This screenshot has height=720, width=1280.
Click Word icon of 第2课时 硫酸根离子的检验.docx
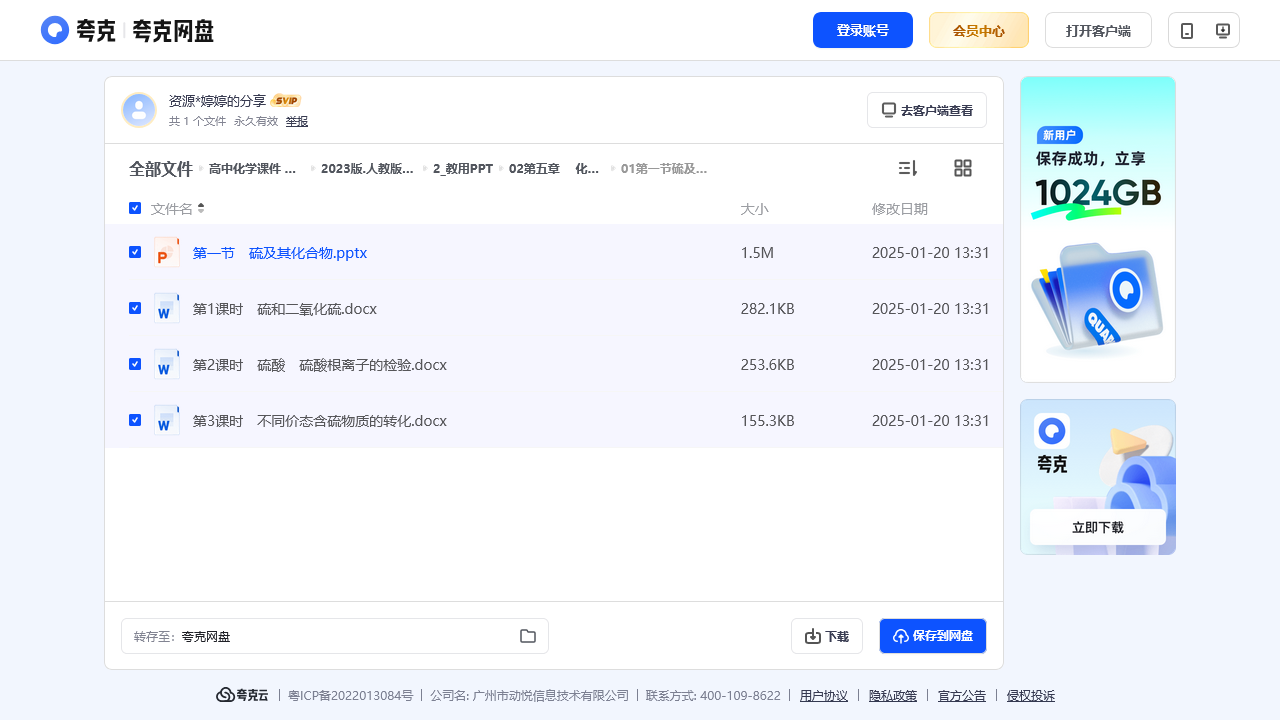point(167,365)
